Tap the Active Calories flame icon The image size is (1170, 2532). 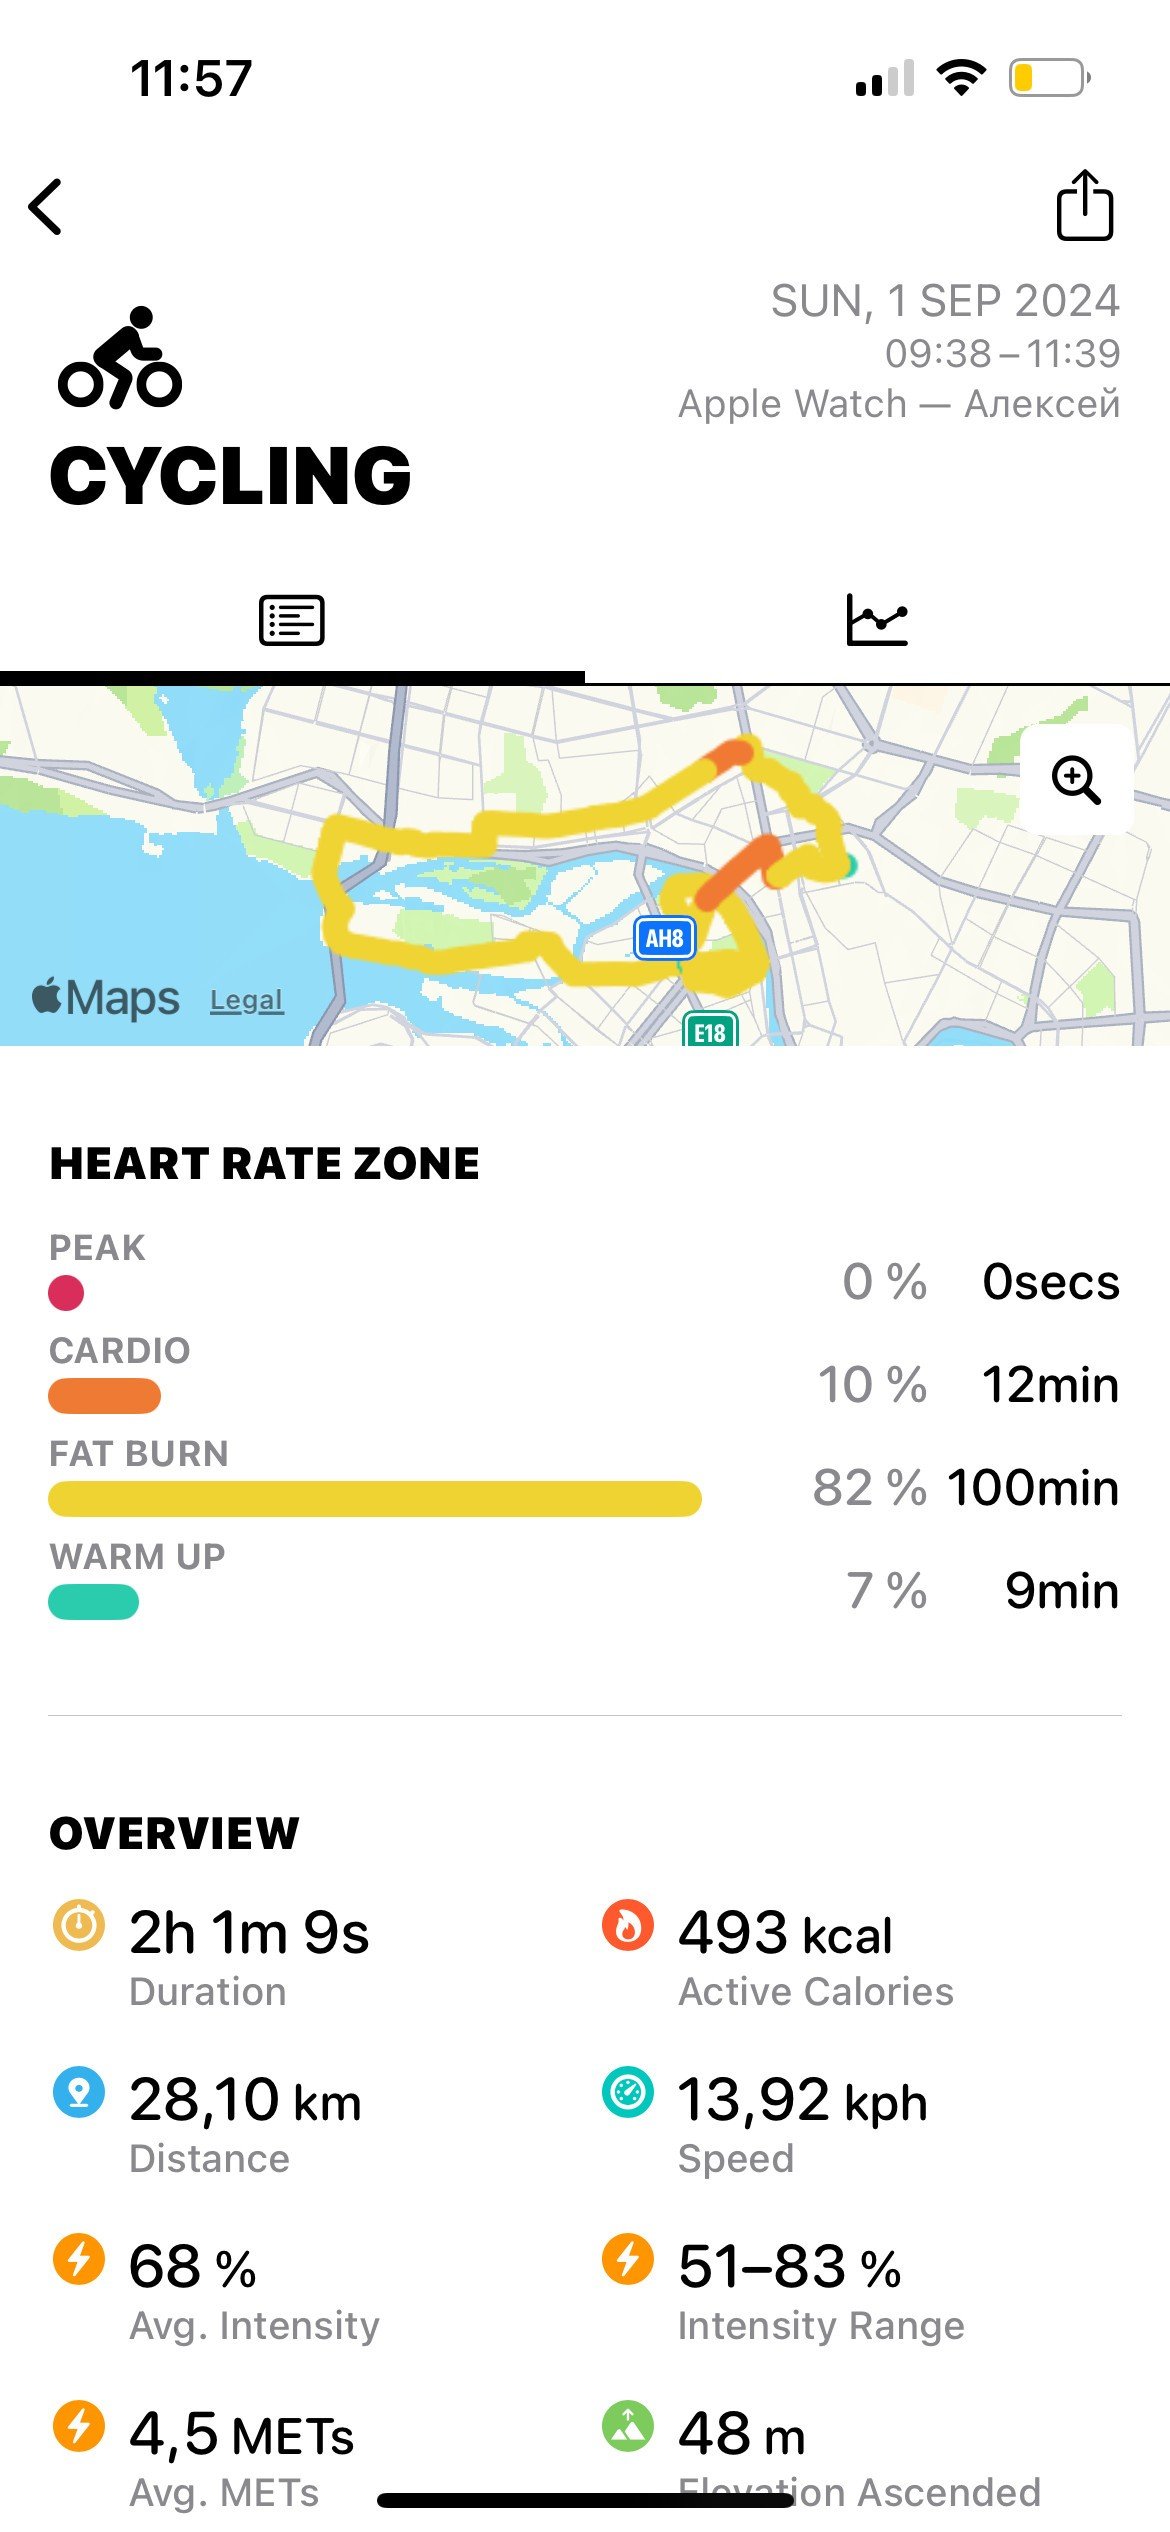pyautogui.click(x=628, y=1924)
